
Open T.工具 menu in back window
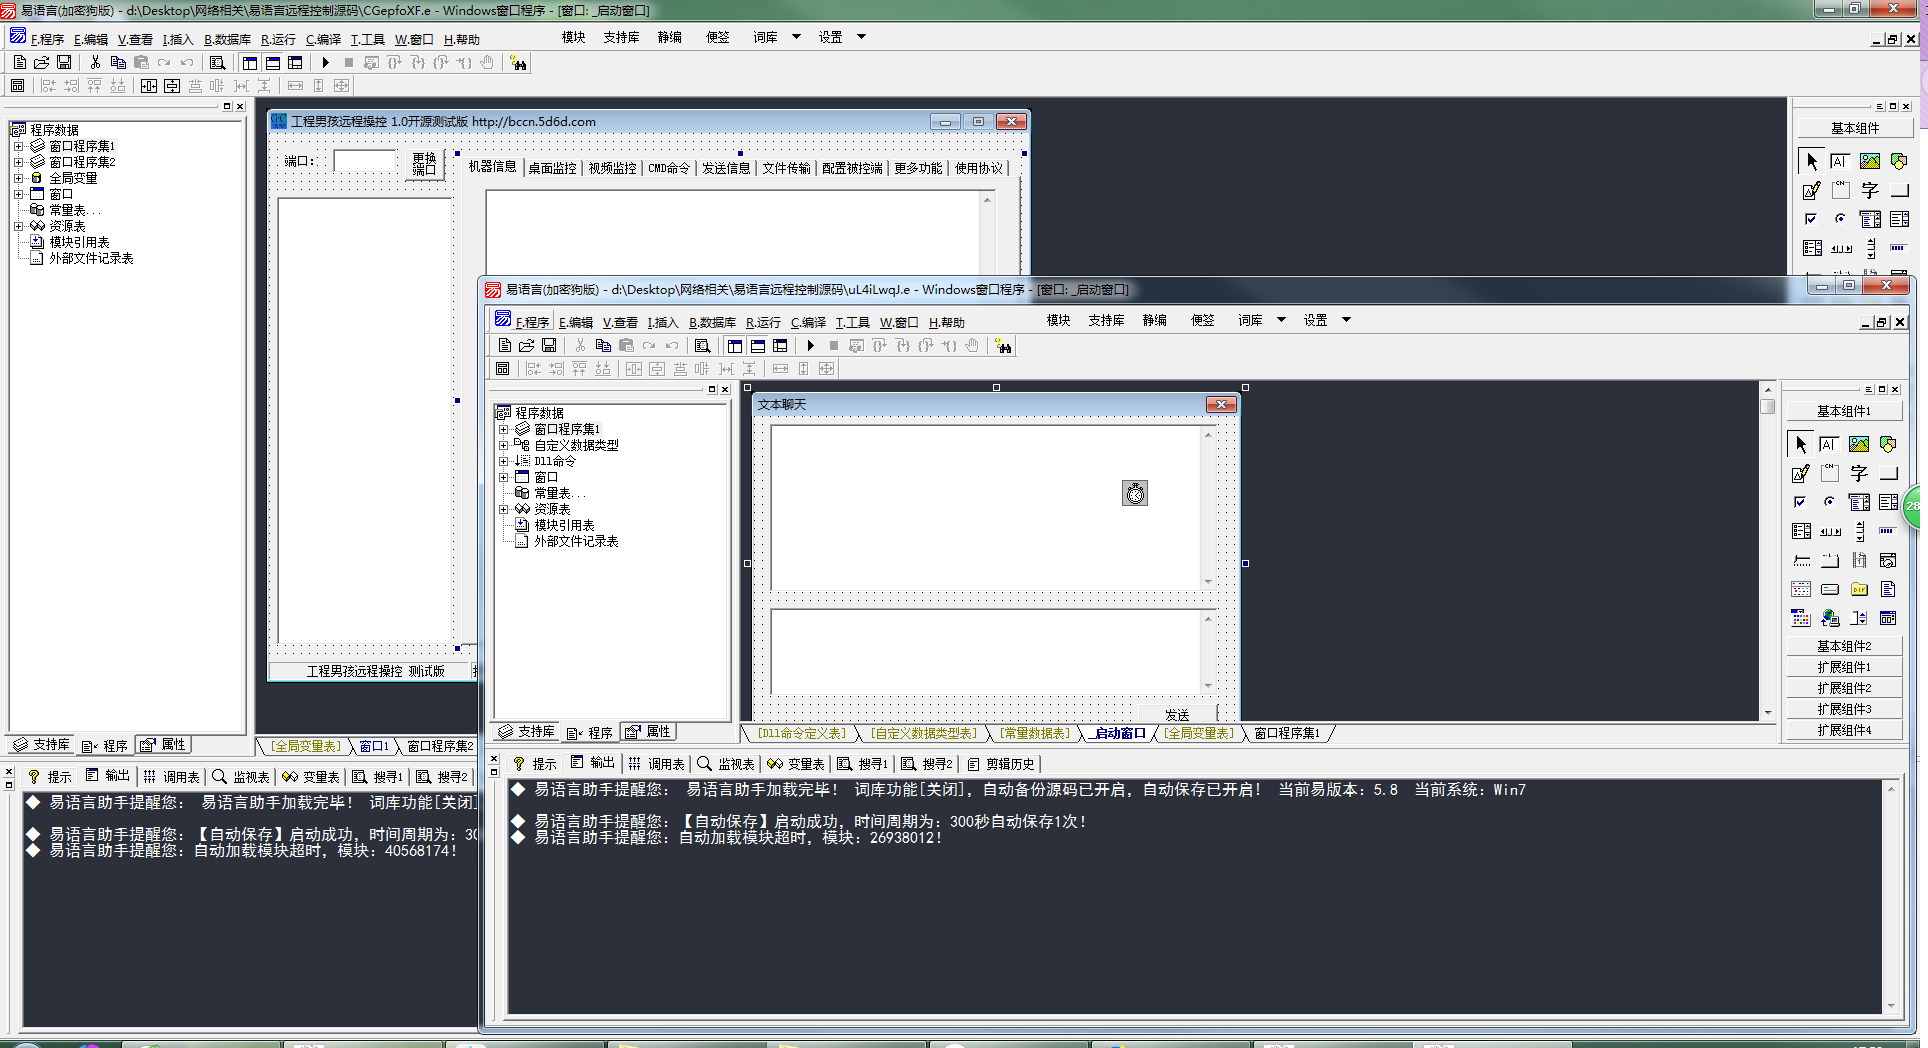pyautogui.click(x=367, y=39)
